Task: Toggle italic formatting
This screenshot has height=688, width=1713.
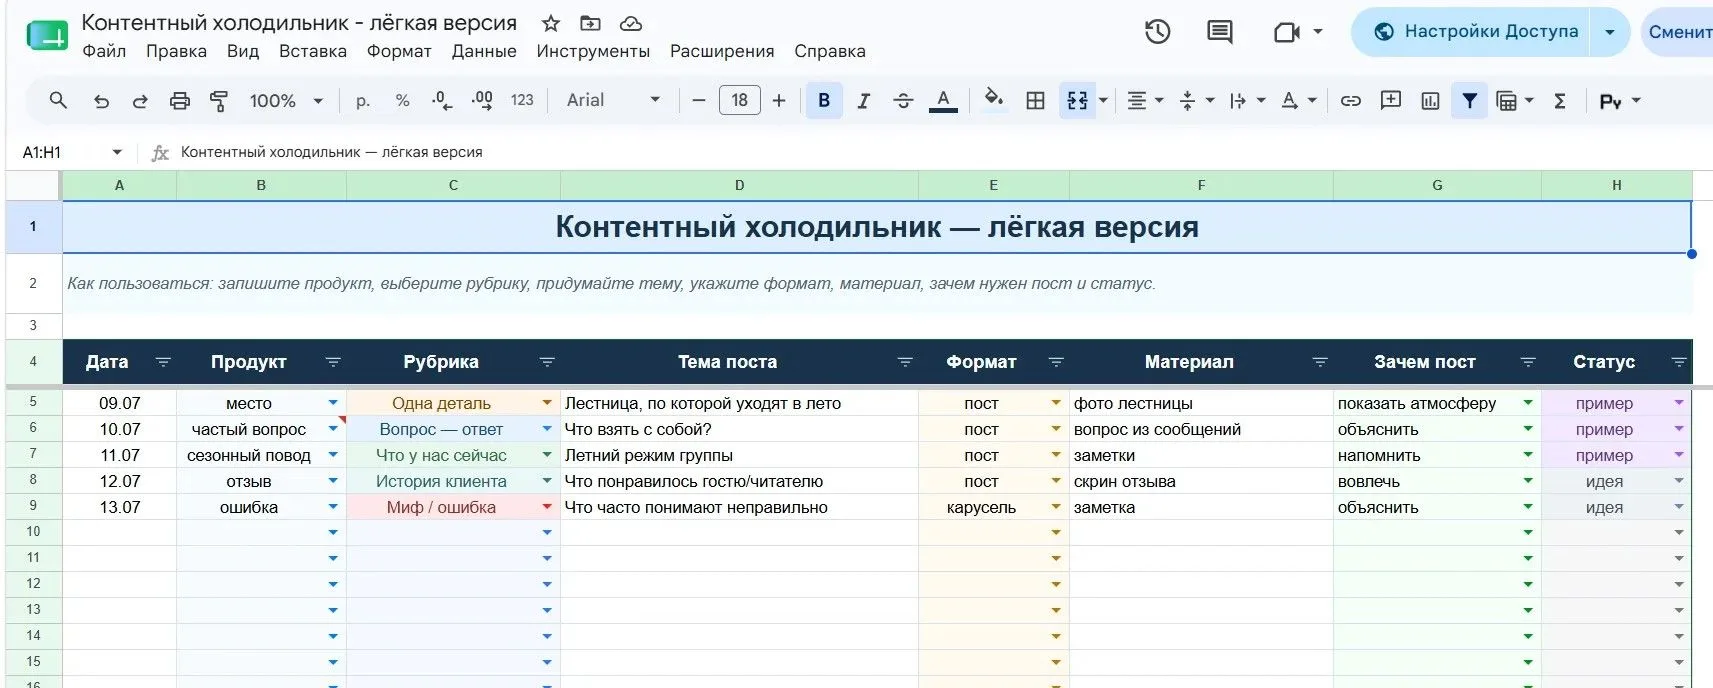Action: pyautogui.click(x=863, y=100)
